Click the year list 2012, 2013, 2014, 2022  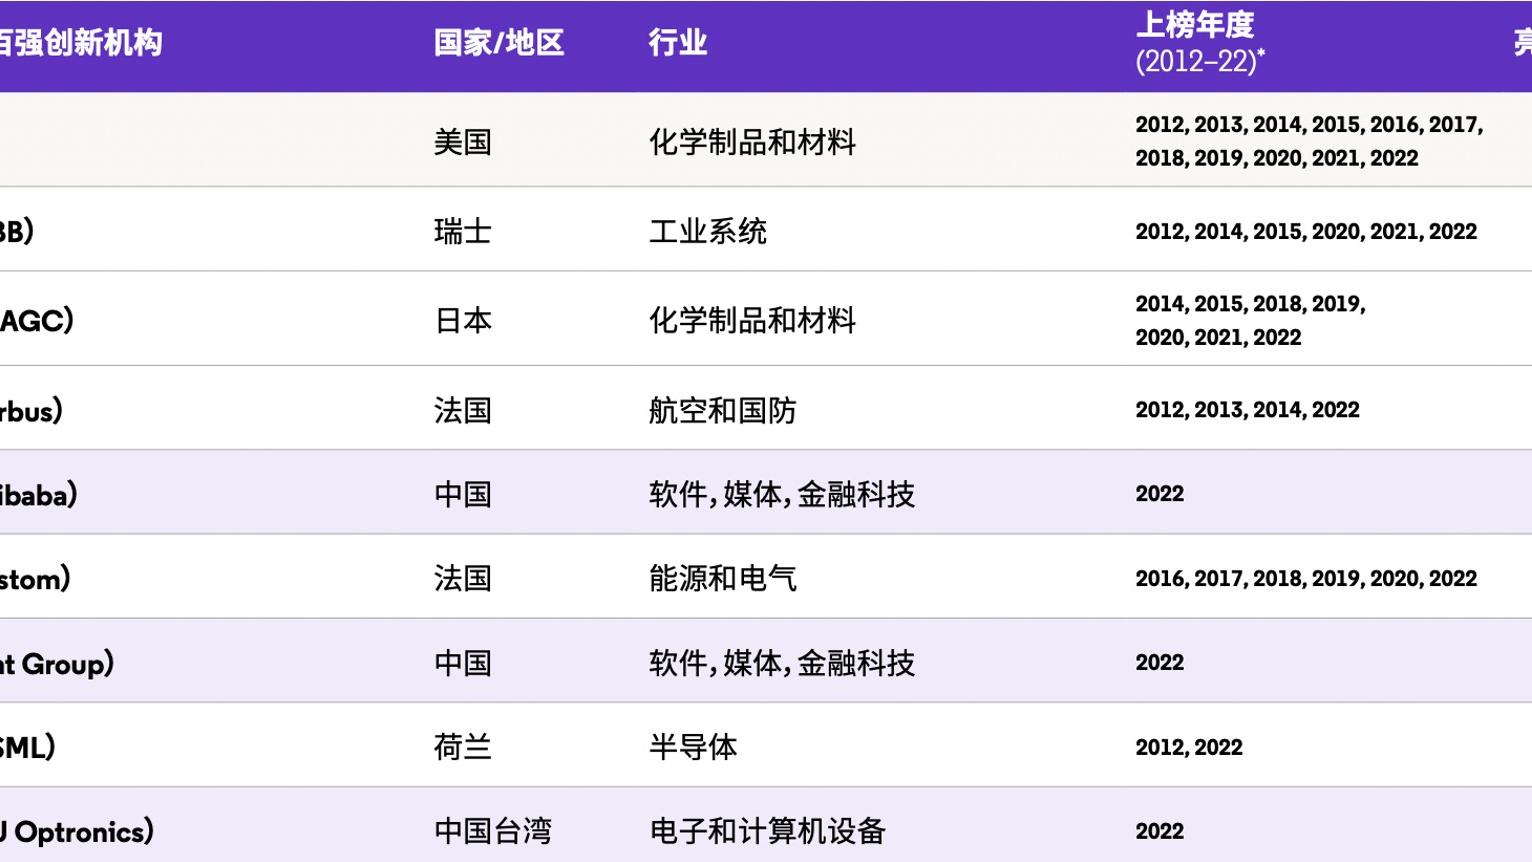pos(1246,409)
